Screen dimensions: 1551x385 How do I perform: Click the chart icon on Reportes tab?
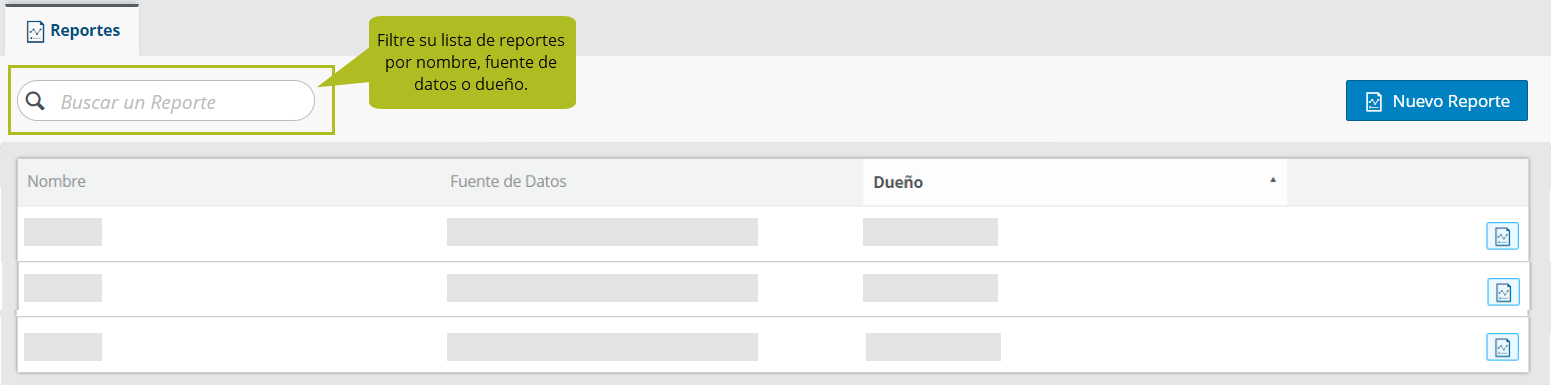(36, 31)
